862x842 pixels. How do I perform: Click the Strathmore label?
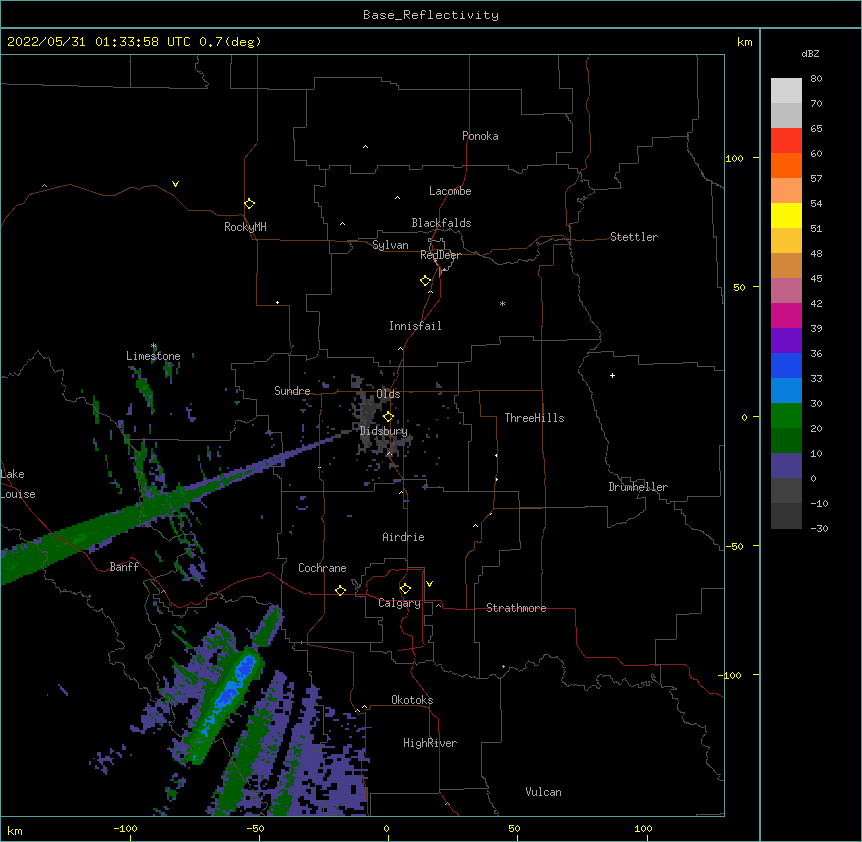click(516, 608)
